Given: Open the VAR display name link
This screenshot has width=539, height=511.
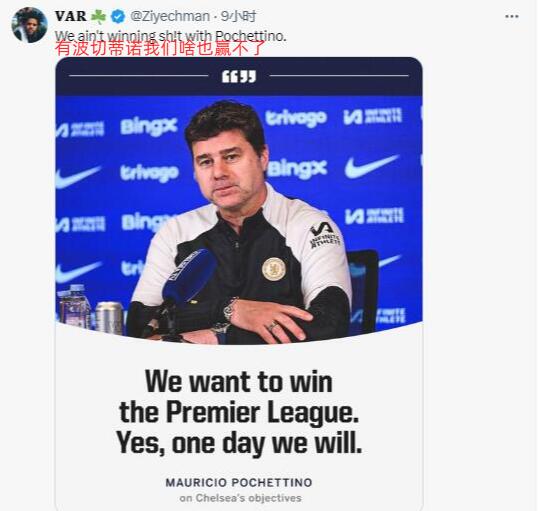Looking at the screenshot, I should tap(70, 16).
